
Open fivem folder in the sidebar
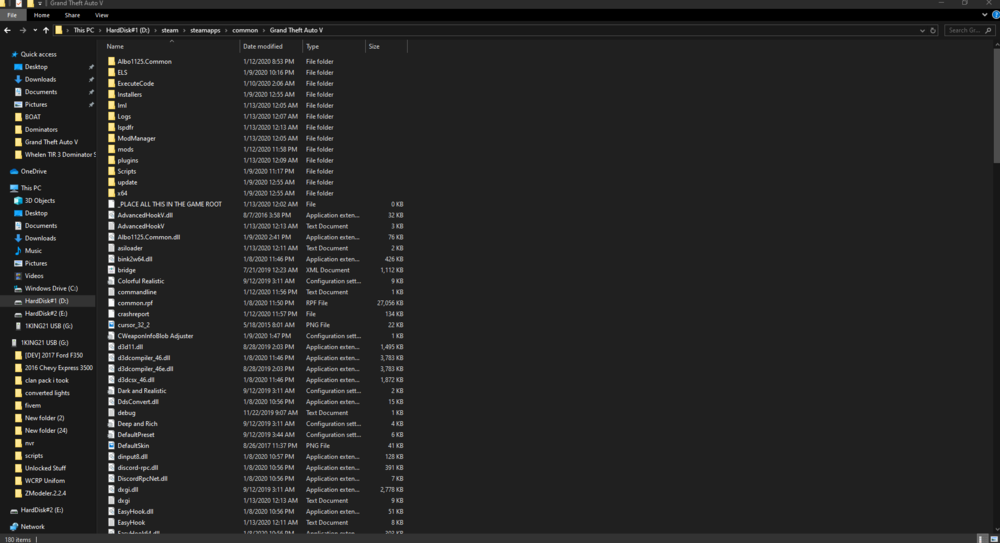(33, 405)
